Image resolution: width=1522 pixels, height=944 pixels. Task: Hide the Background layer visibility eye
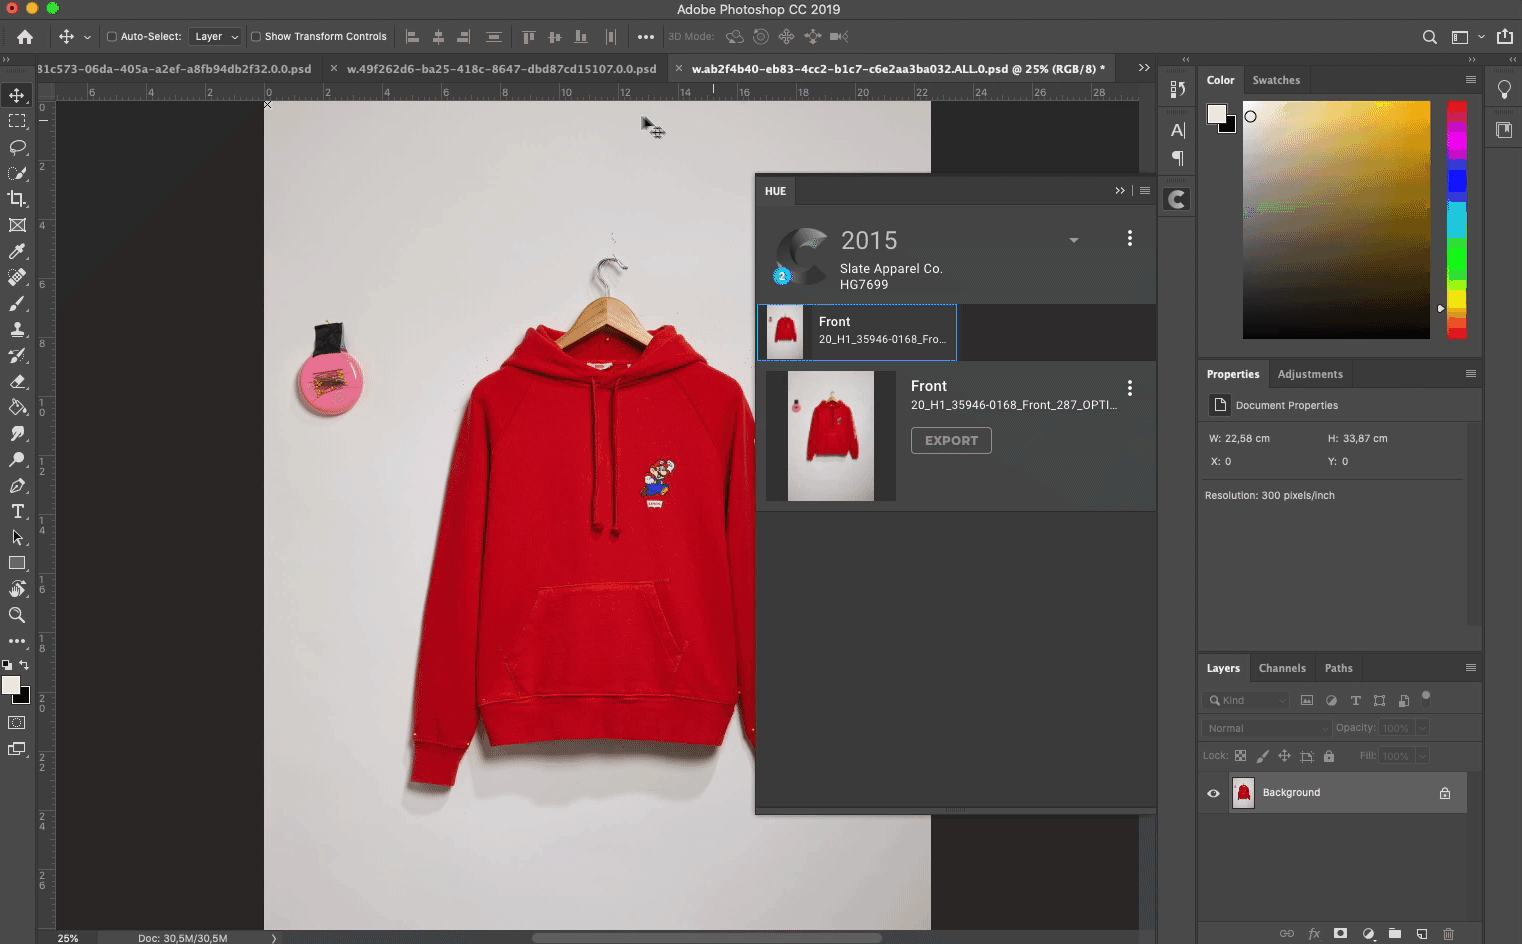(1213, 793)
